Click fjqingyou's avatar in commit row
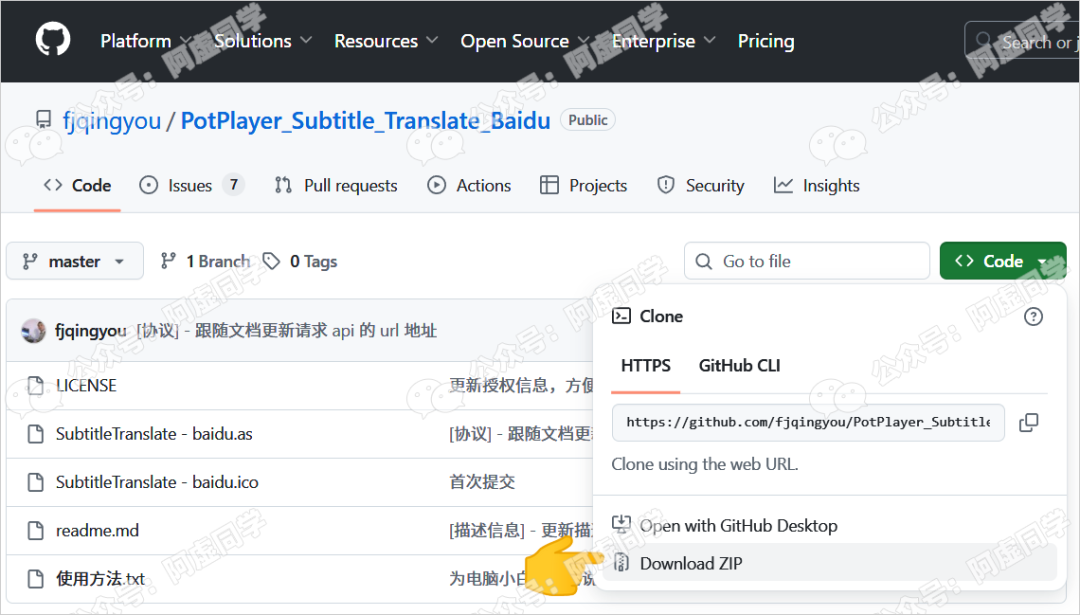This screenshot has height=615, width=1080. point(34,331)
